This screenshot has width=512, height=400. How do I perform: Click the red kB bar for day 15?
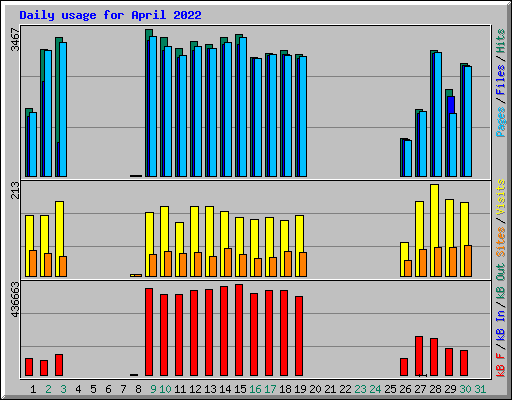coord(239,330)
